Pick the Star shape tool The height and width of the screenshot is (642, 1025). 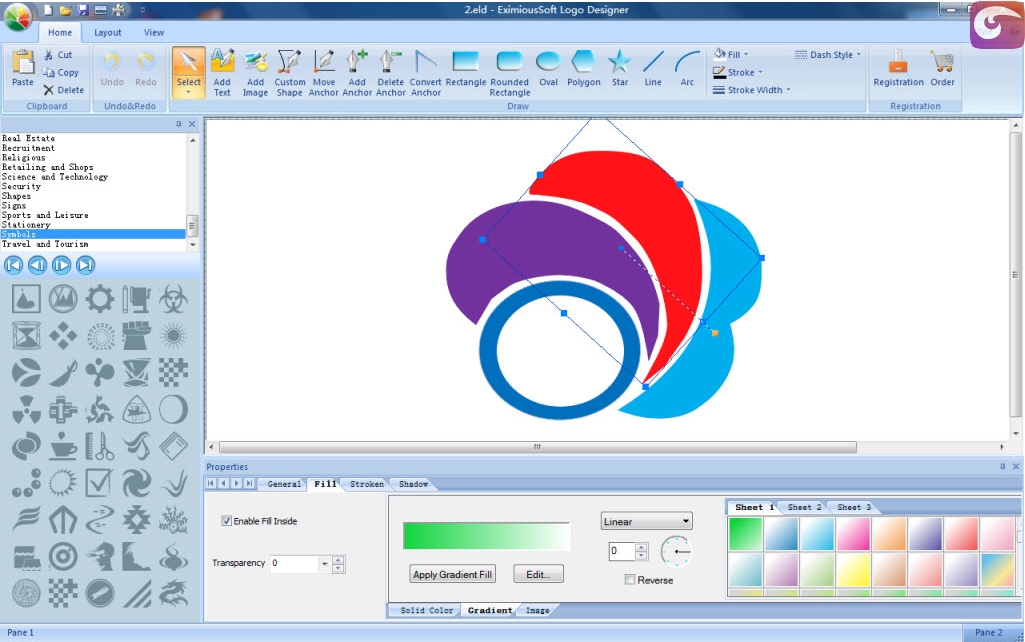click(620, 69)
